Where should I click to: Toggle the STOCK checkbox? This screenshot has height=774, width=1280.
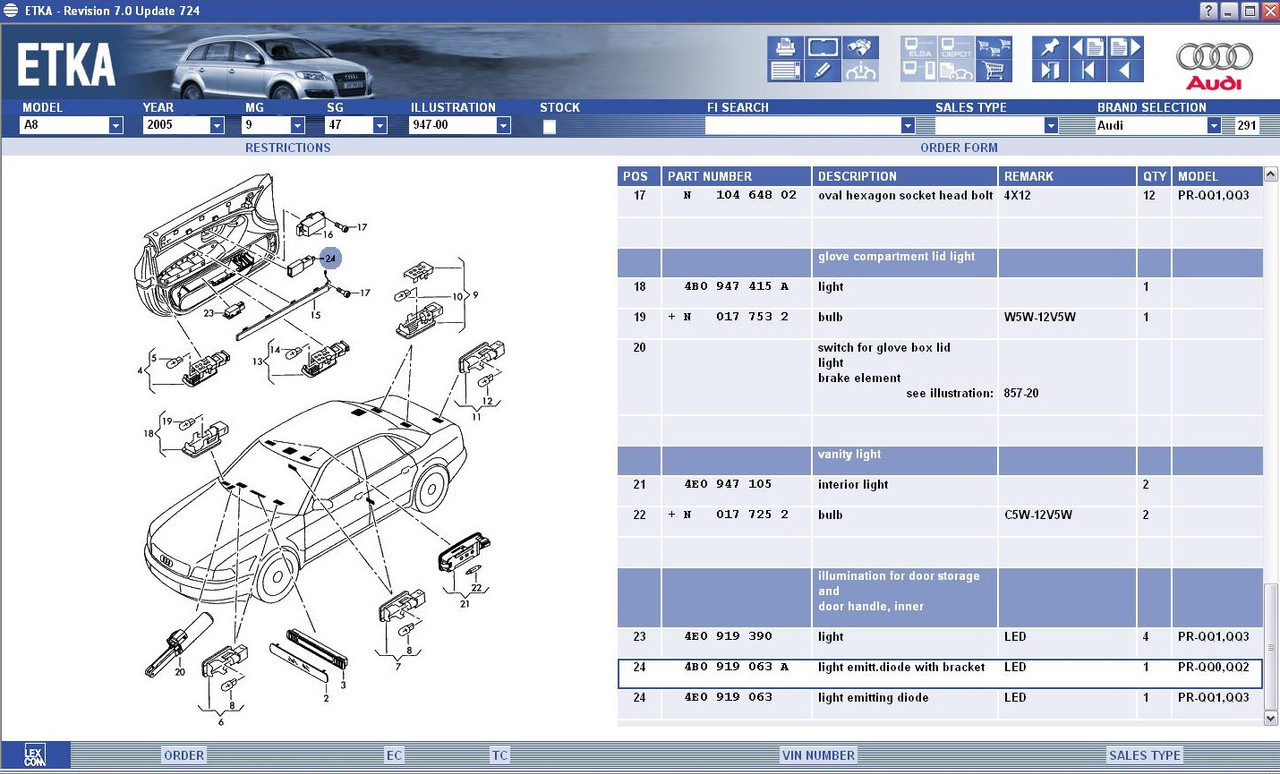coord(549,126)
